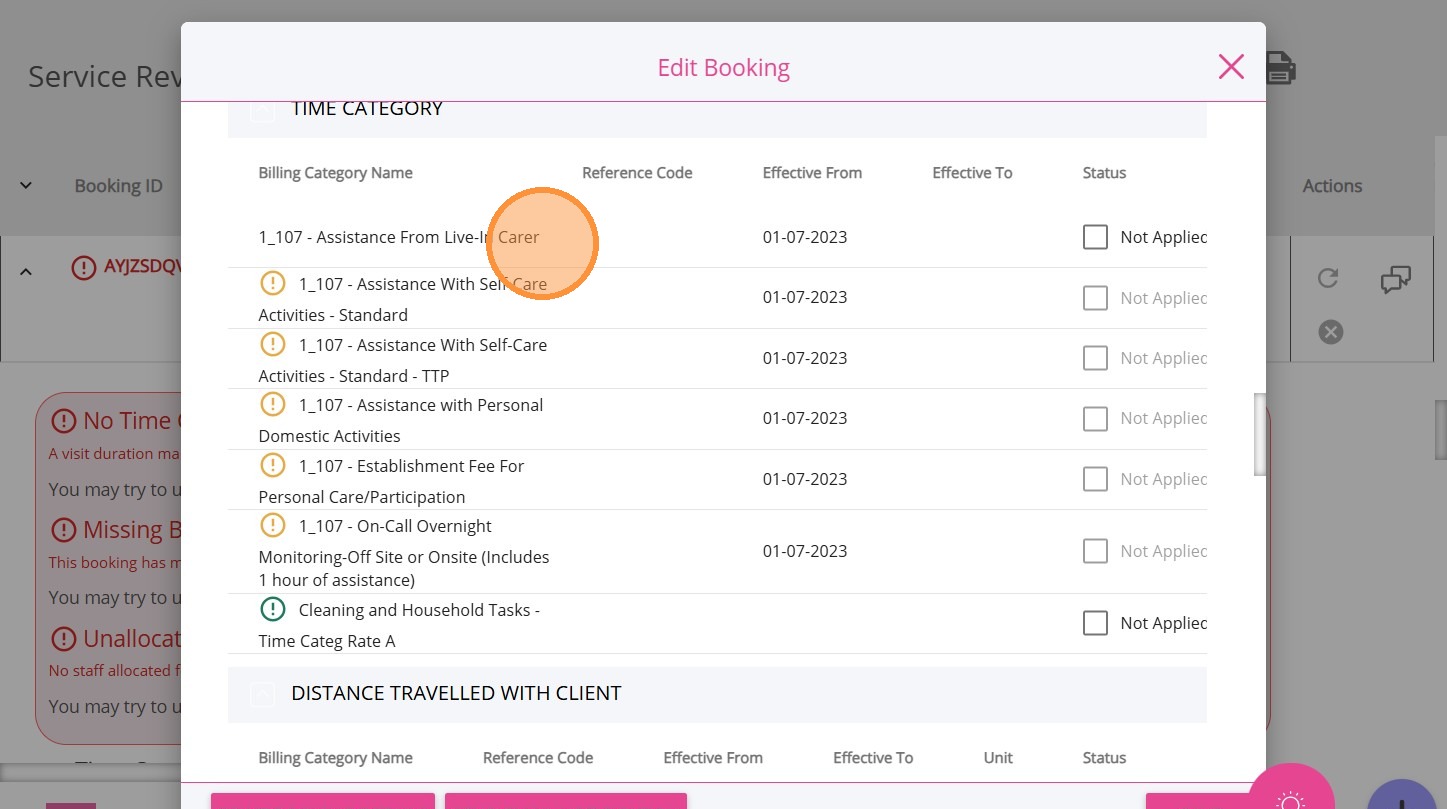Click warning icon for Assistance with Personal Domestic Activities

click(x=273, y=405)
